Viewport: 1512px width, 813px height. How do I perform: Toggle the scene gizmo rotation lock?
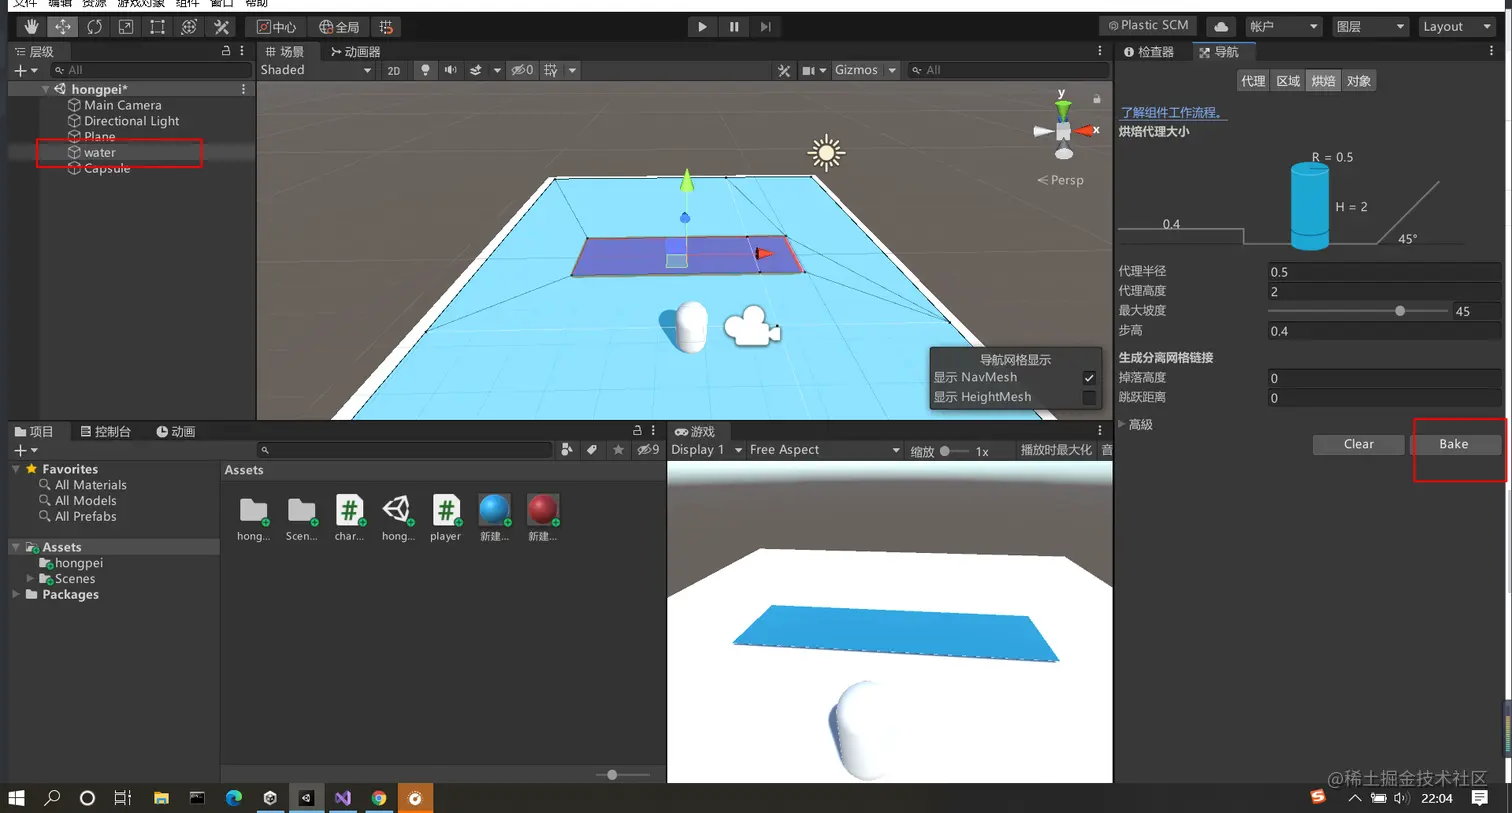coord(1096,99)
